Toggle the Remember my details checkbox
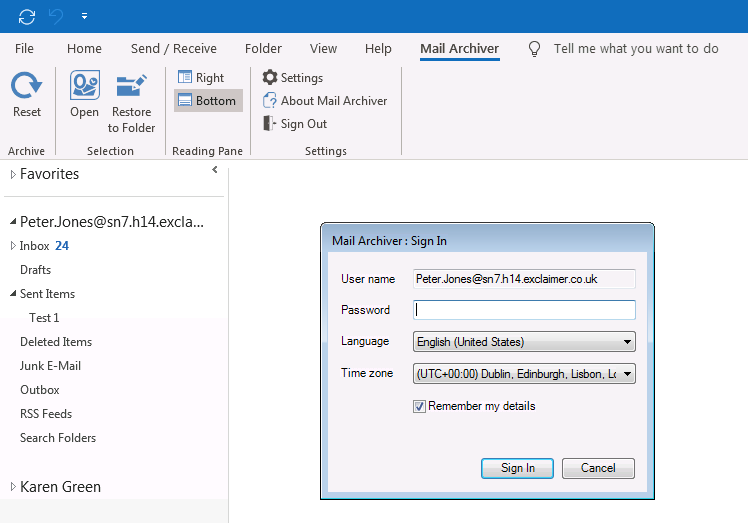 coord(419,407)
